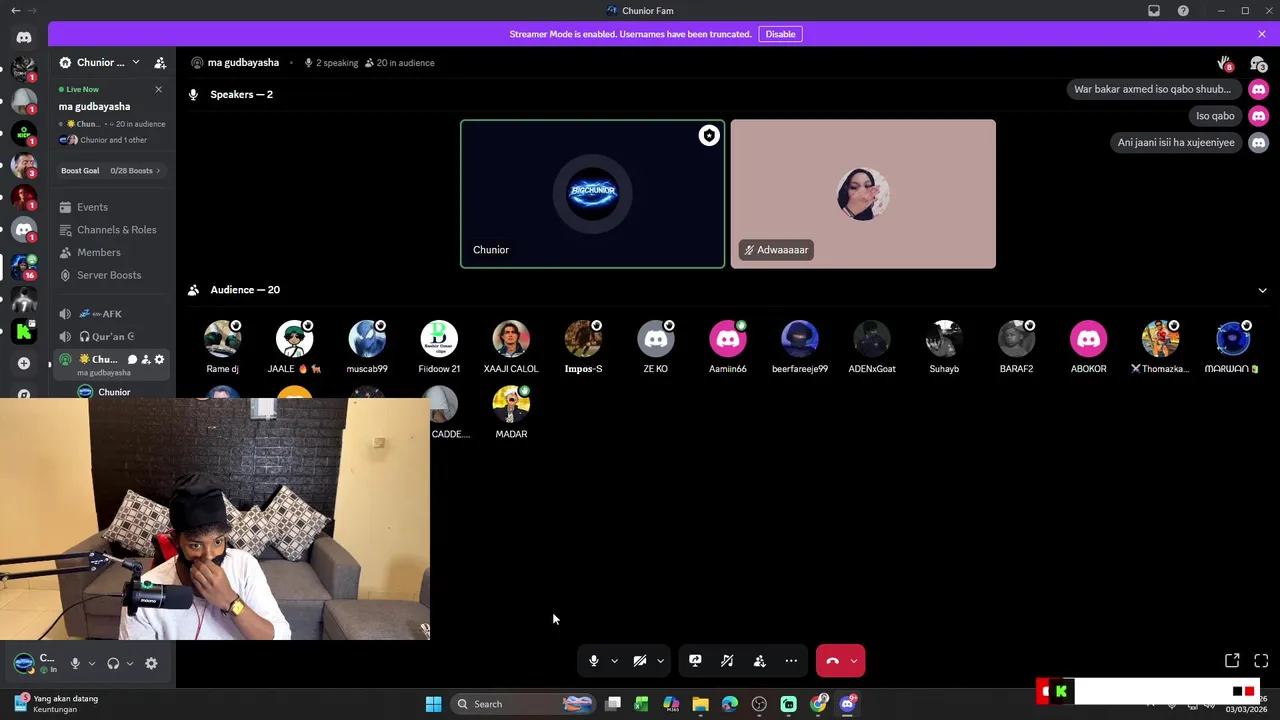Image resolution: width=1280 pixels, height=720 pixels.
Task: Click the '20 in audience' header count
Action: click(x=400, y=63)
